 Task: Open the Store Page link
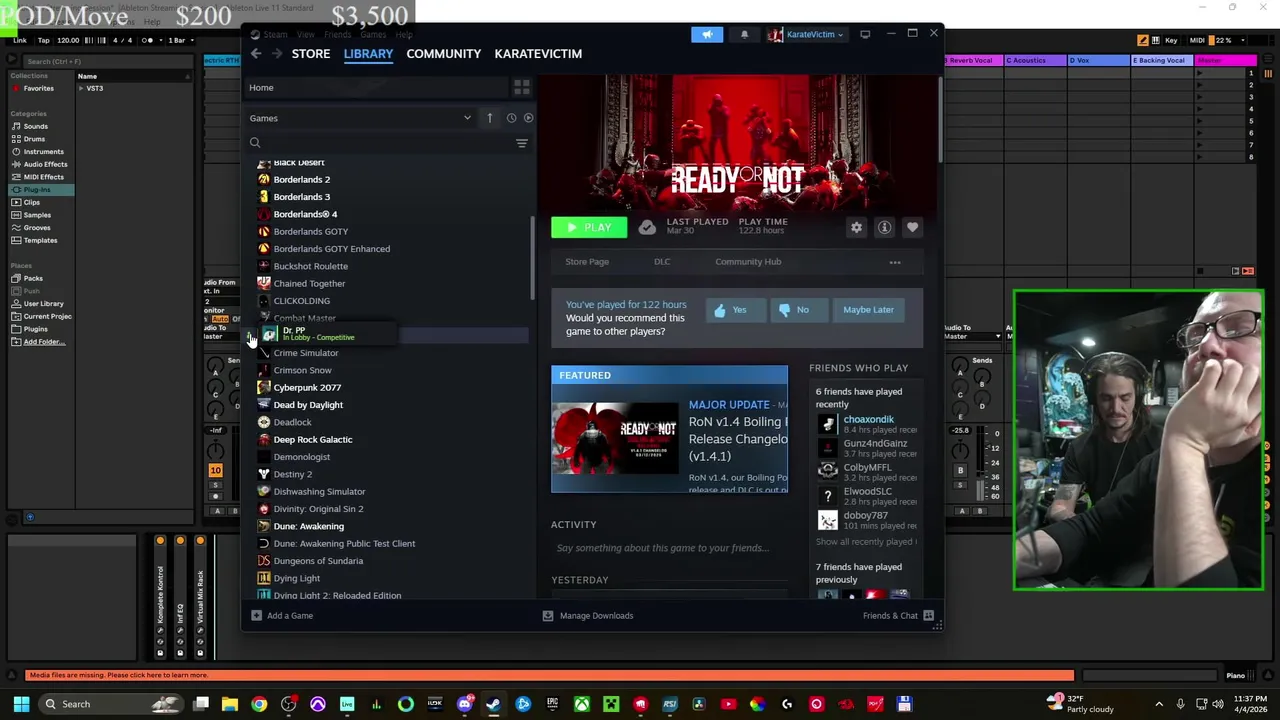(x=587, y=262)
